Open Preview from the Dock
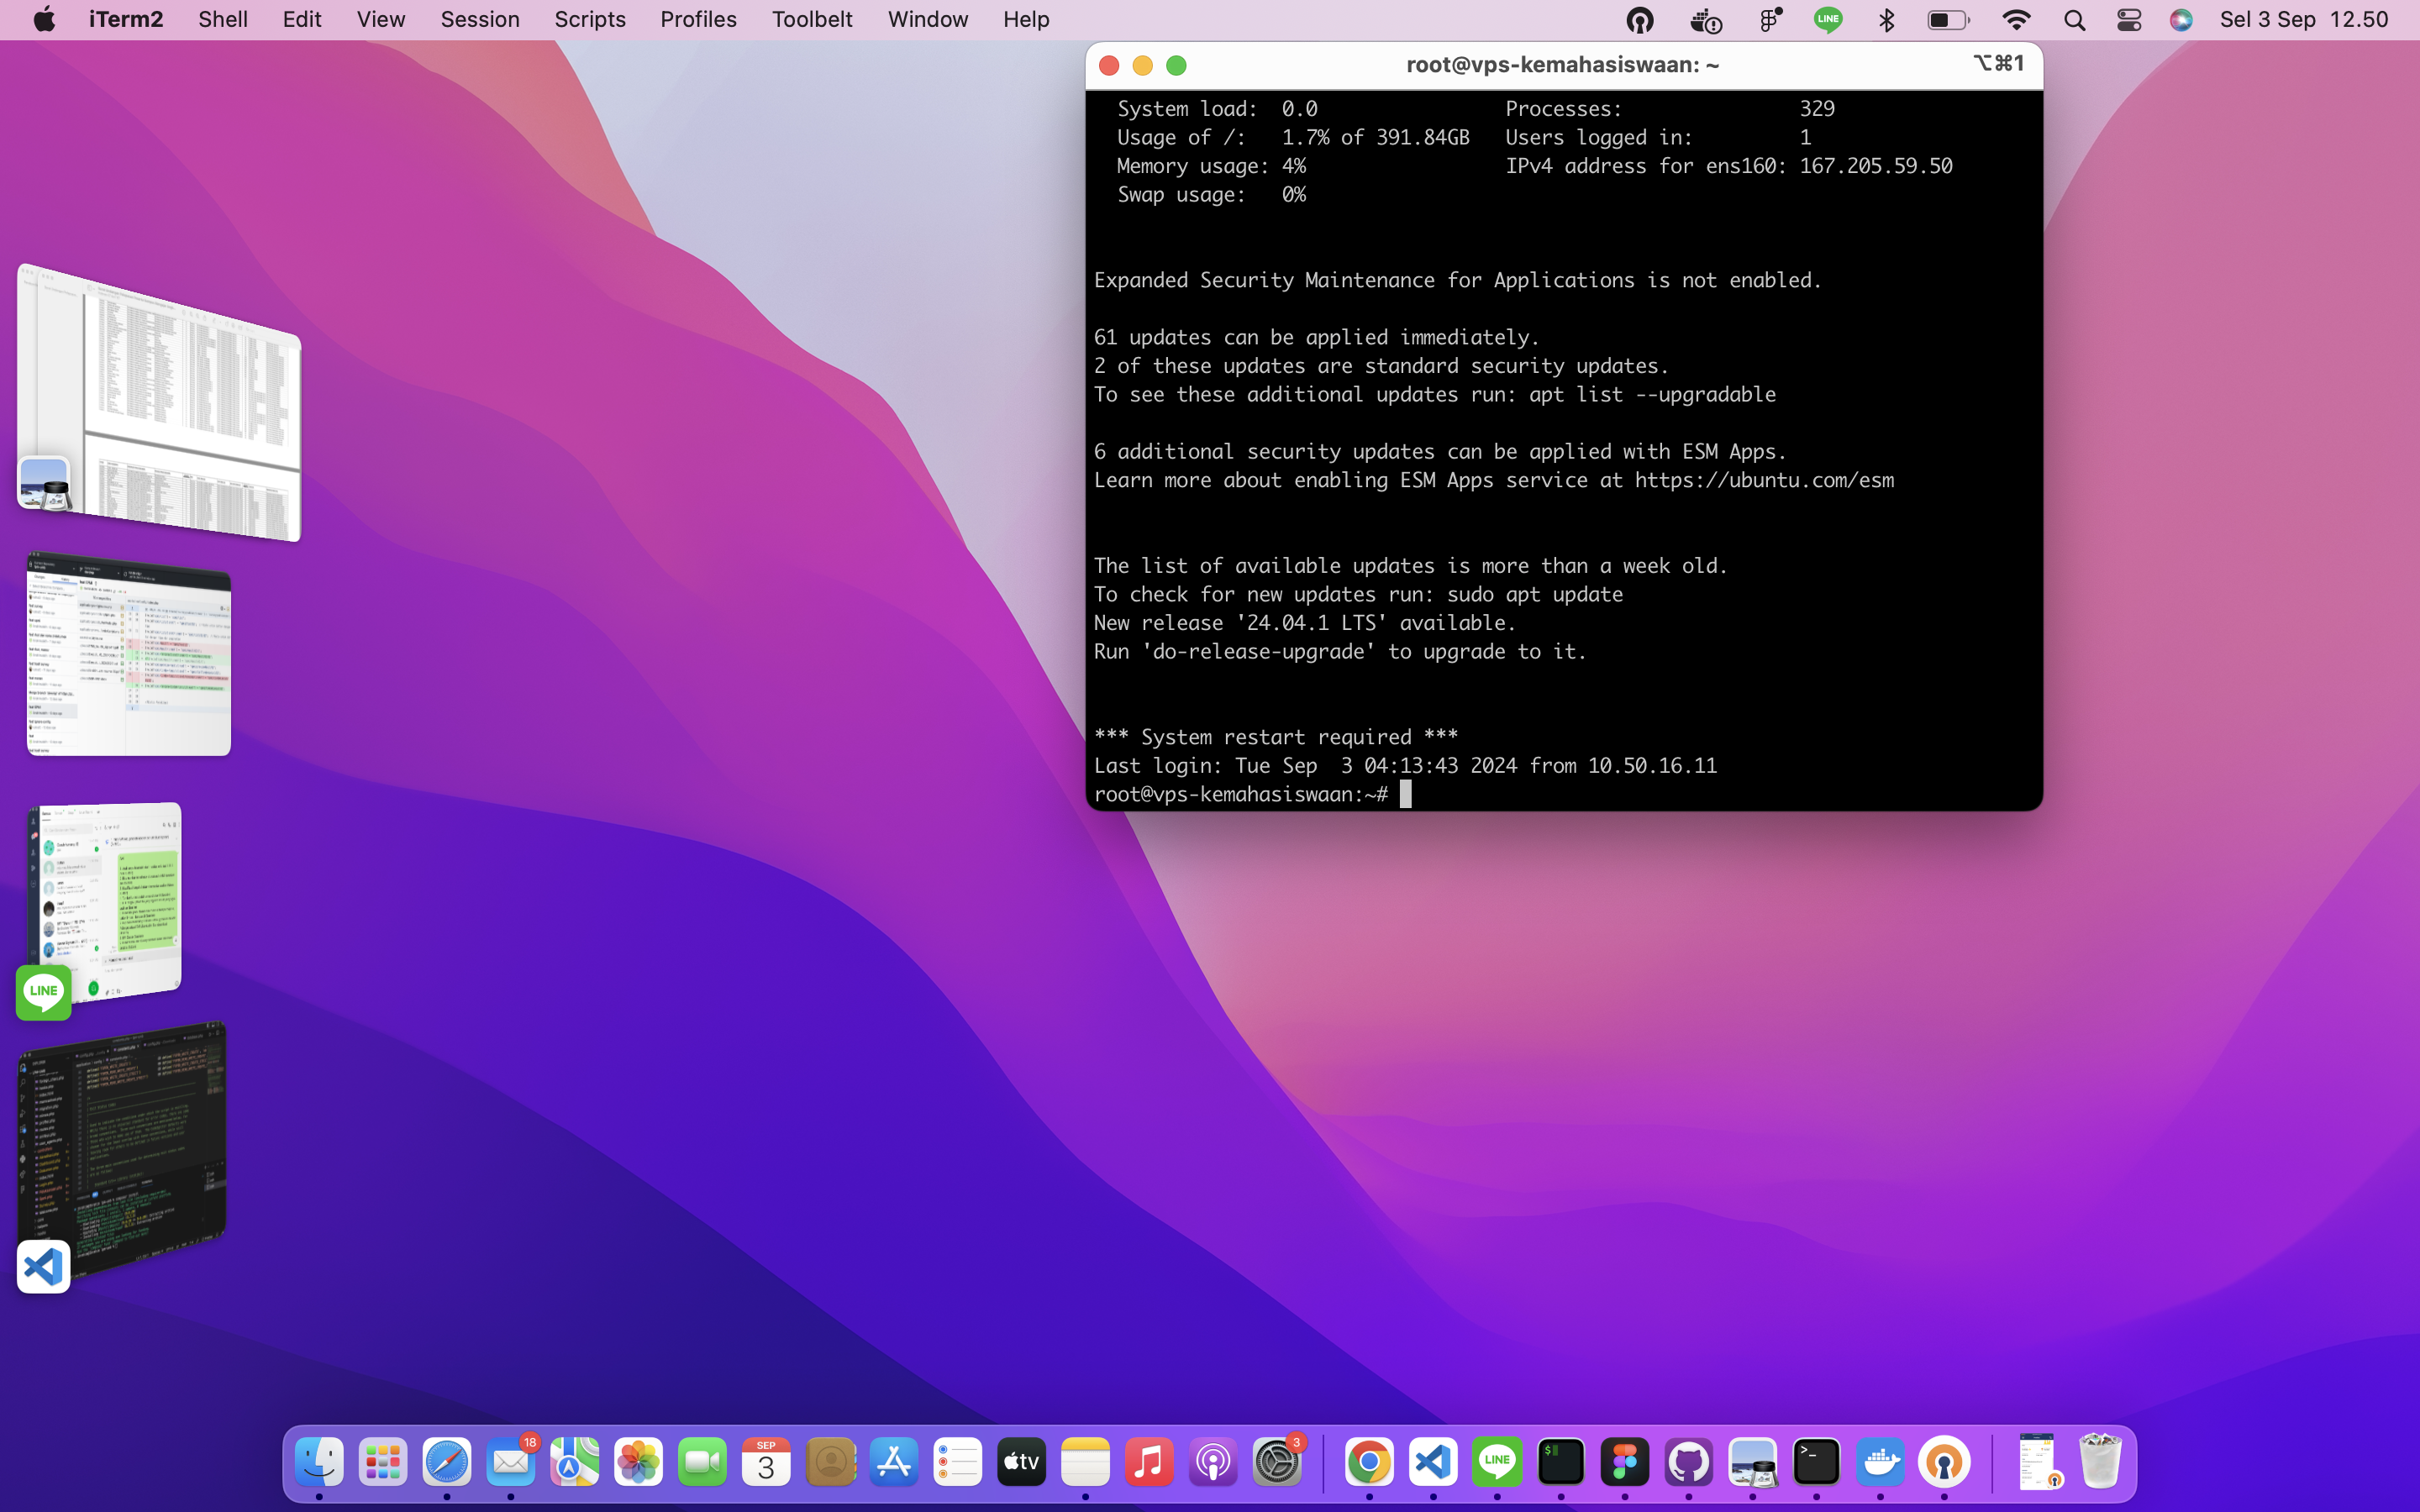Image resolution: width=2420 pixels, height=1512 pixels. [1752, 1462]
